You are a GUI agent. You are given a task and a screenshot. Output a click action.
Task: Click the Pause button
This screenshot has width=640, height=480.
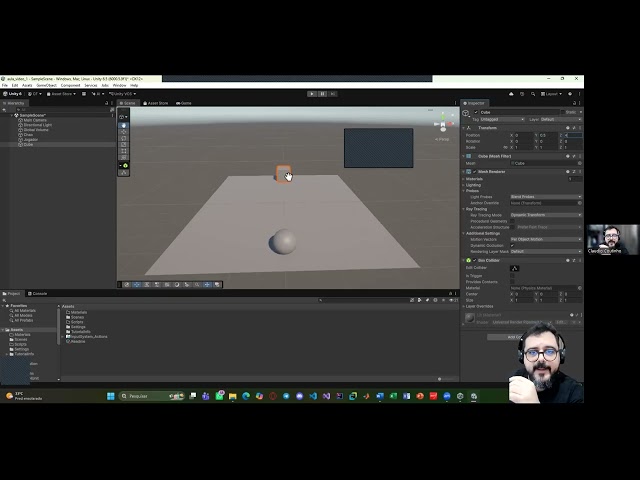tap(322, 94)
